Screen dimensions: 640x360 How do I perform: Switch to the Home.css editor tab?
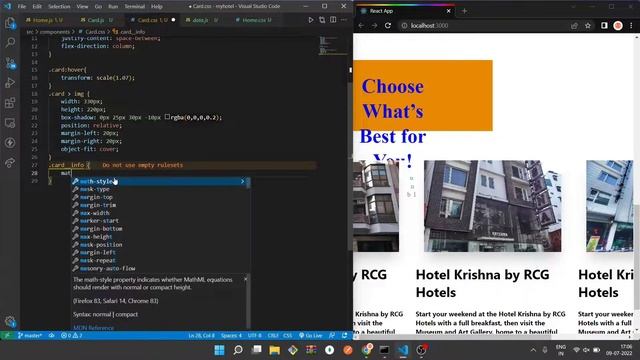253,20
